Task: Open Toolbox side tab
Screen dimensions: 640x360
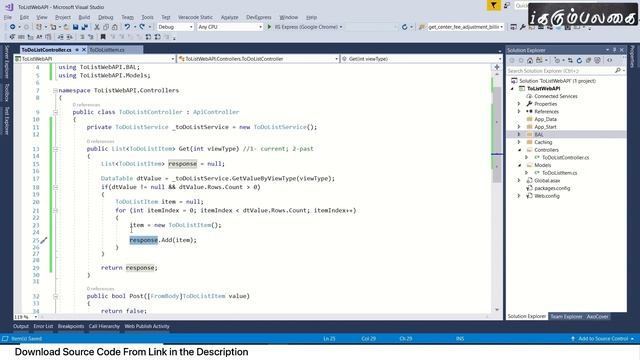Action: click(x=7, y=92)
